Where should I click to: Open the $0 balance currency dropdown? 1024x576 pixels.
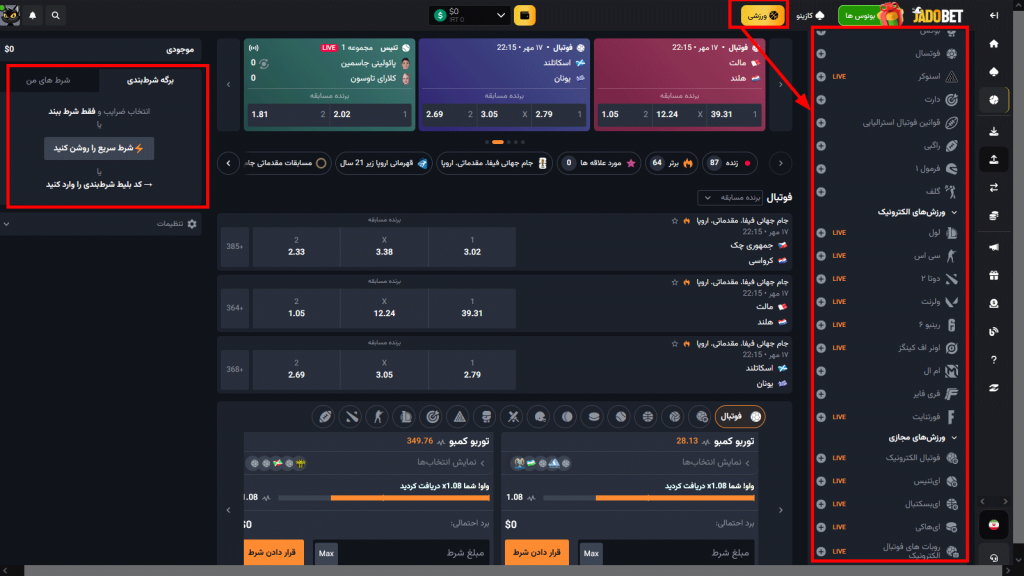pyautogui.click(x=470, y=16)
